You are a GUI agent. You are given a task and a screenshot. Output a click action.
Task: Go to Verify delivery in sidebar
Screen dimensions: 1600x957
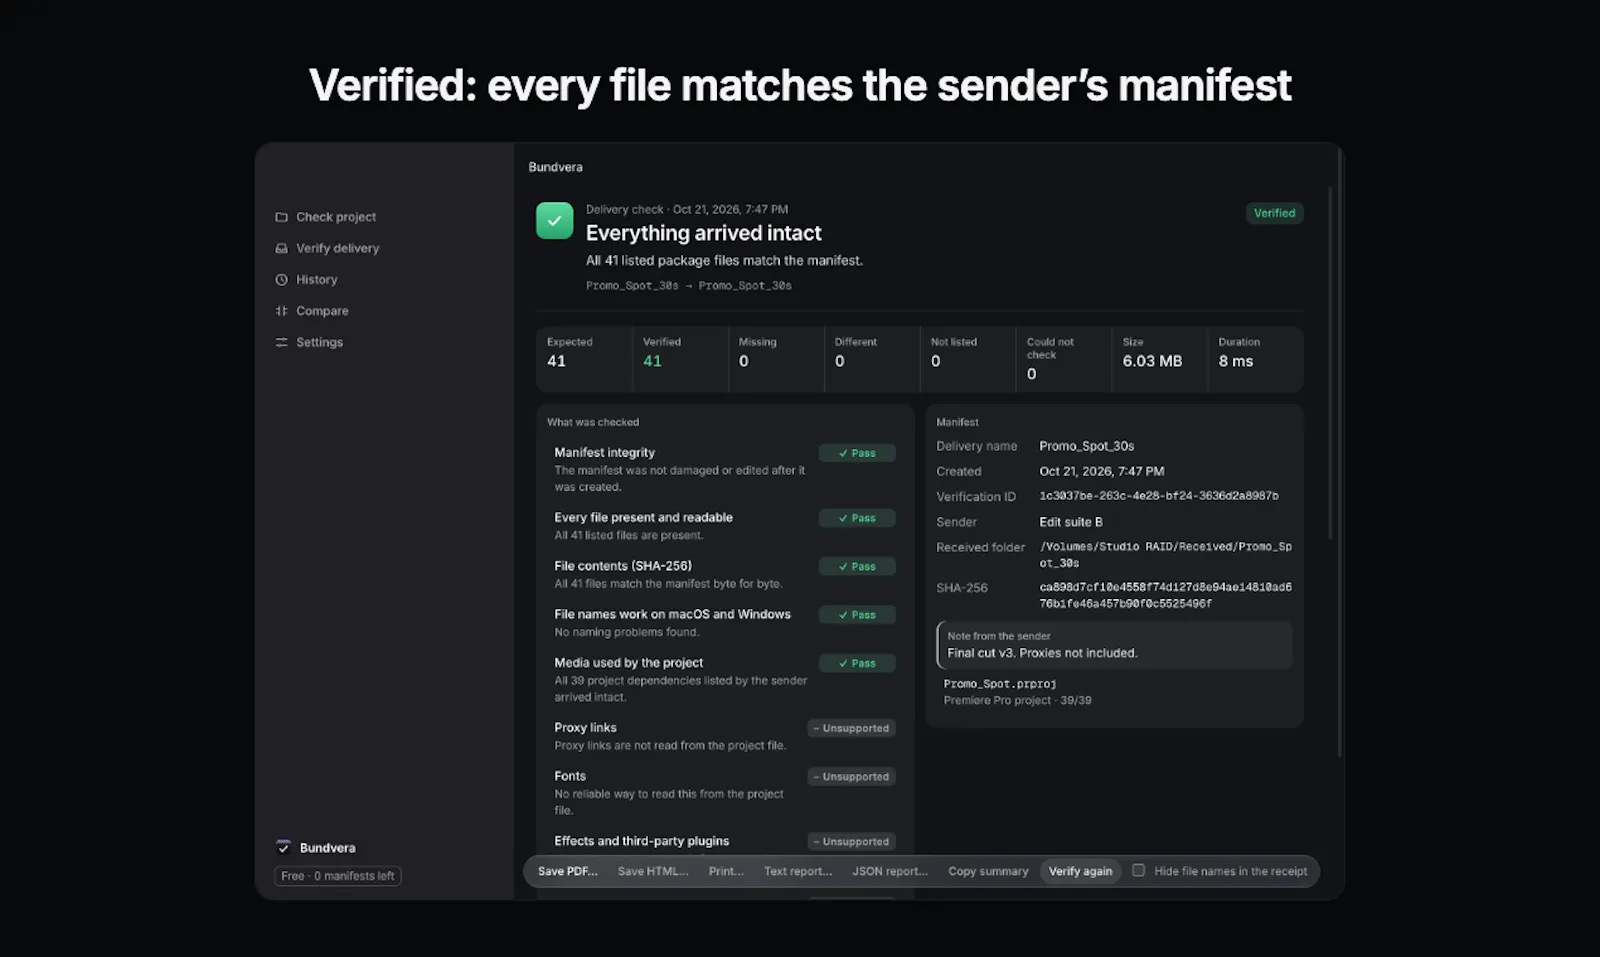coord(337,248)
